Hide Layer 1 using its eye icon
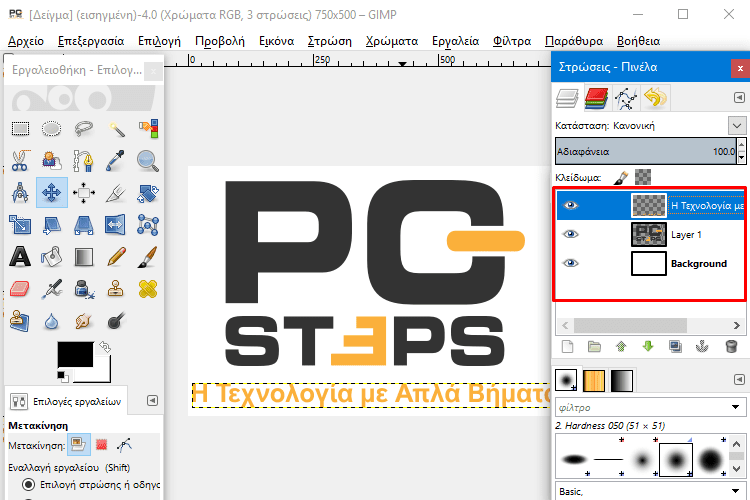Image resolution: width=750 pixels, height=500 pixels. point(570,234)
